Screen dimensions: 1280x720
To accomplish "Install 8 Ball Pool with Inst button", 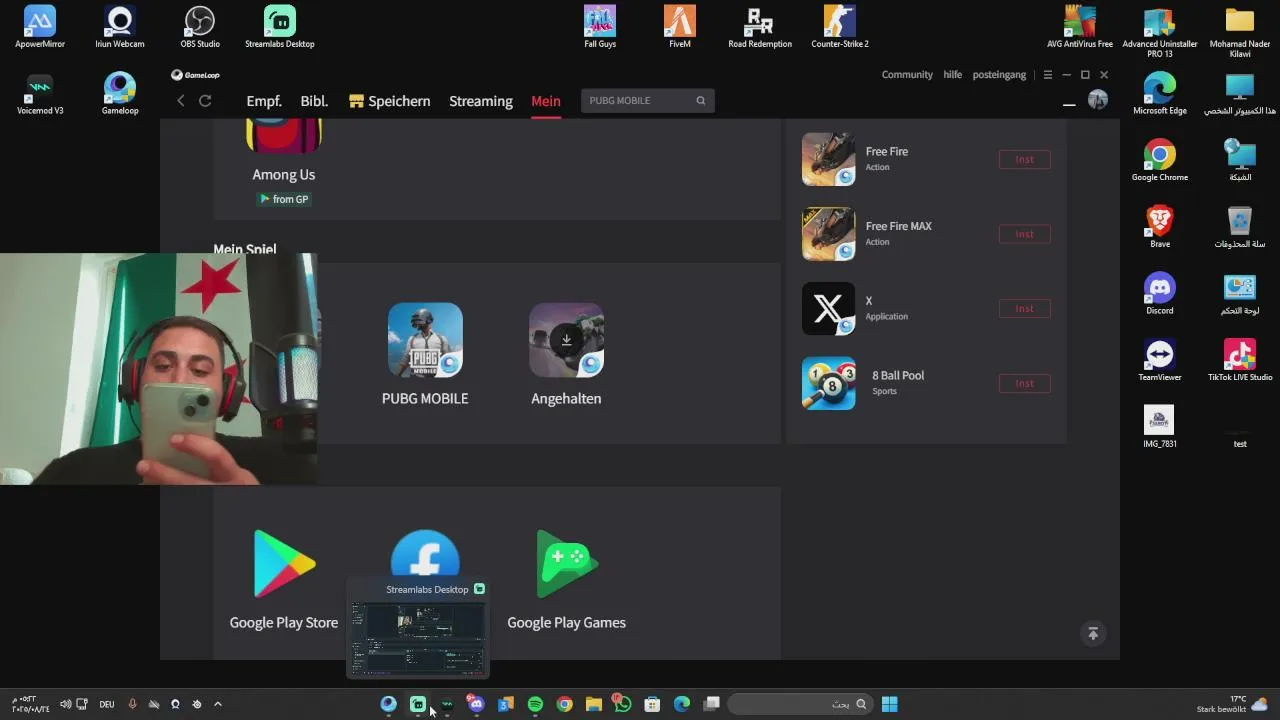I will pyautogui.click(x=1024, y=383).
